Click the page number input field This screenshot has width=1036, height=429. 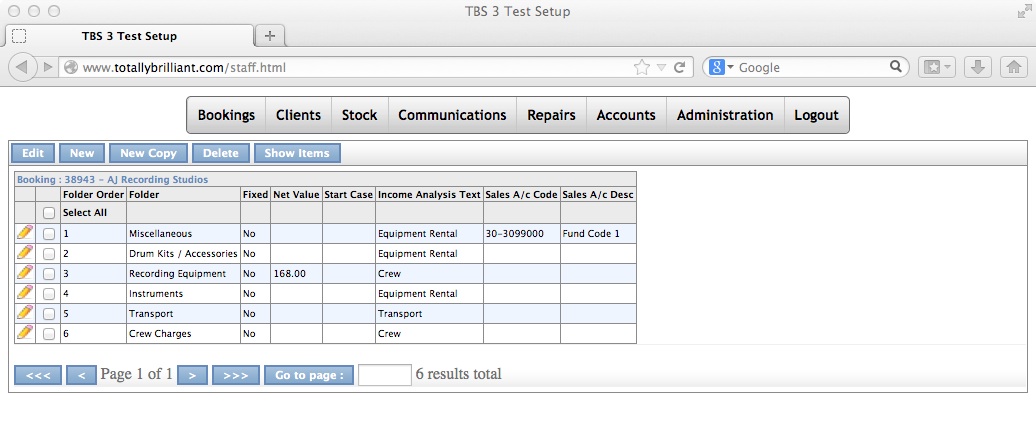(x=385, y=375)
